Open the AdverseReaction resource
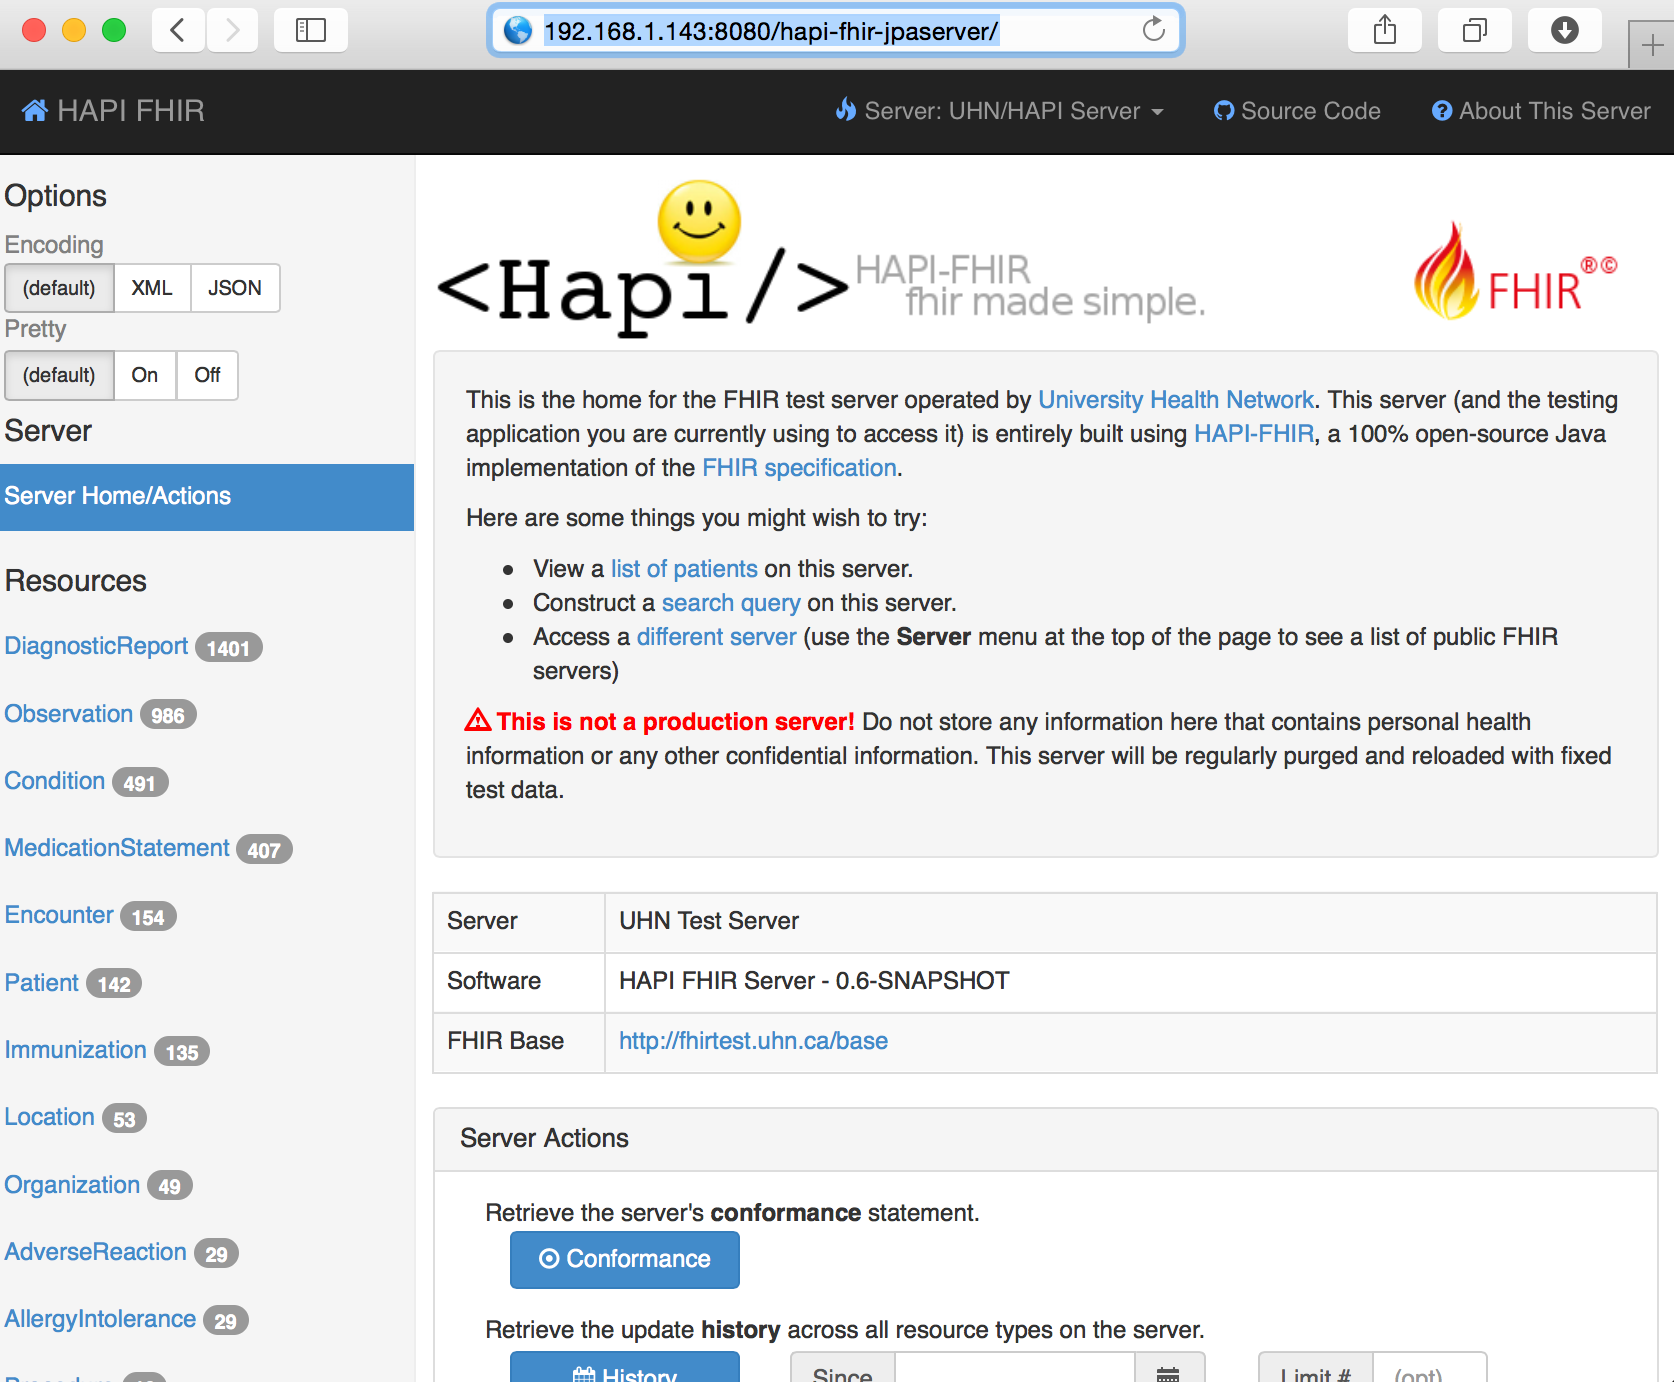 tap(95, 1252)
